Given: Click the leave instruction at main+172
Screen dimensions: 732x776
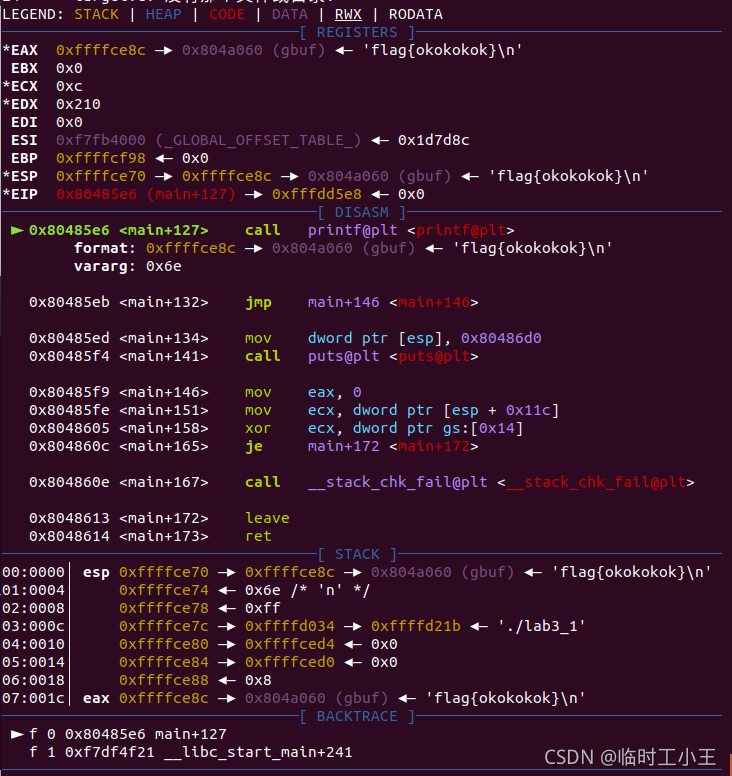Looking at the screenshot, I should tap(267, 518).
